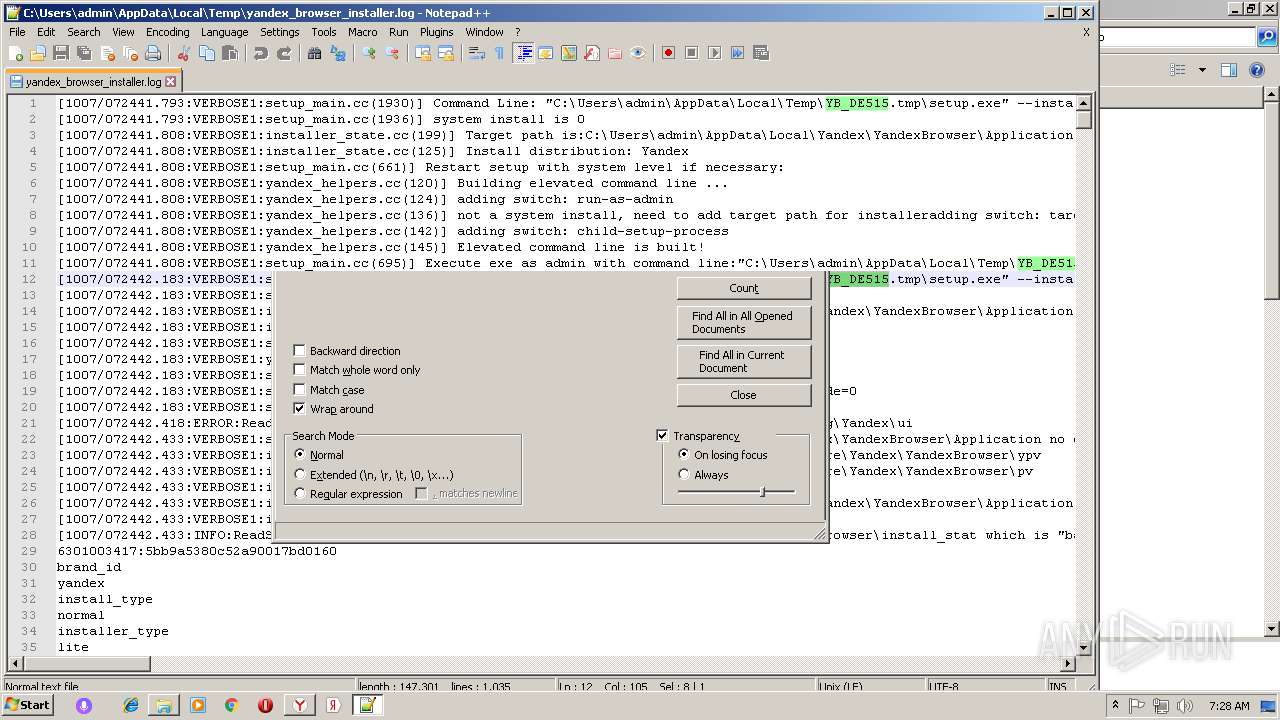The image size is (1280, 720).
Task: Toggle show all characters pilcrow icon
Action: (499, 53)
